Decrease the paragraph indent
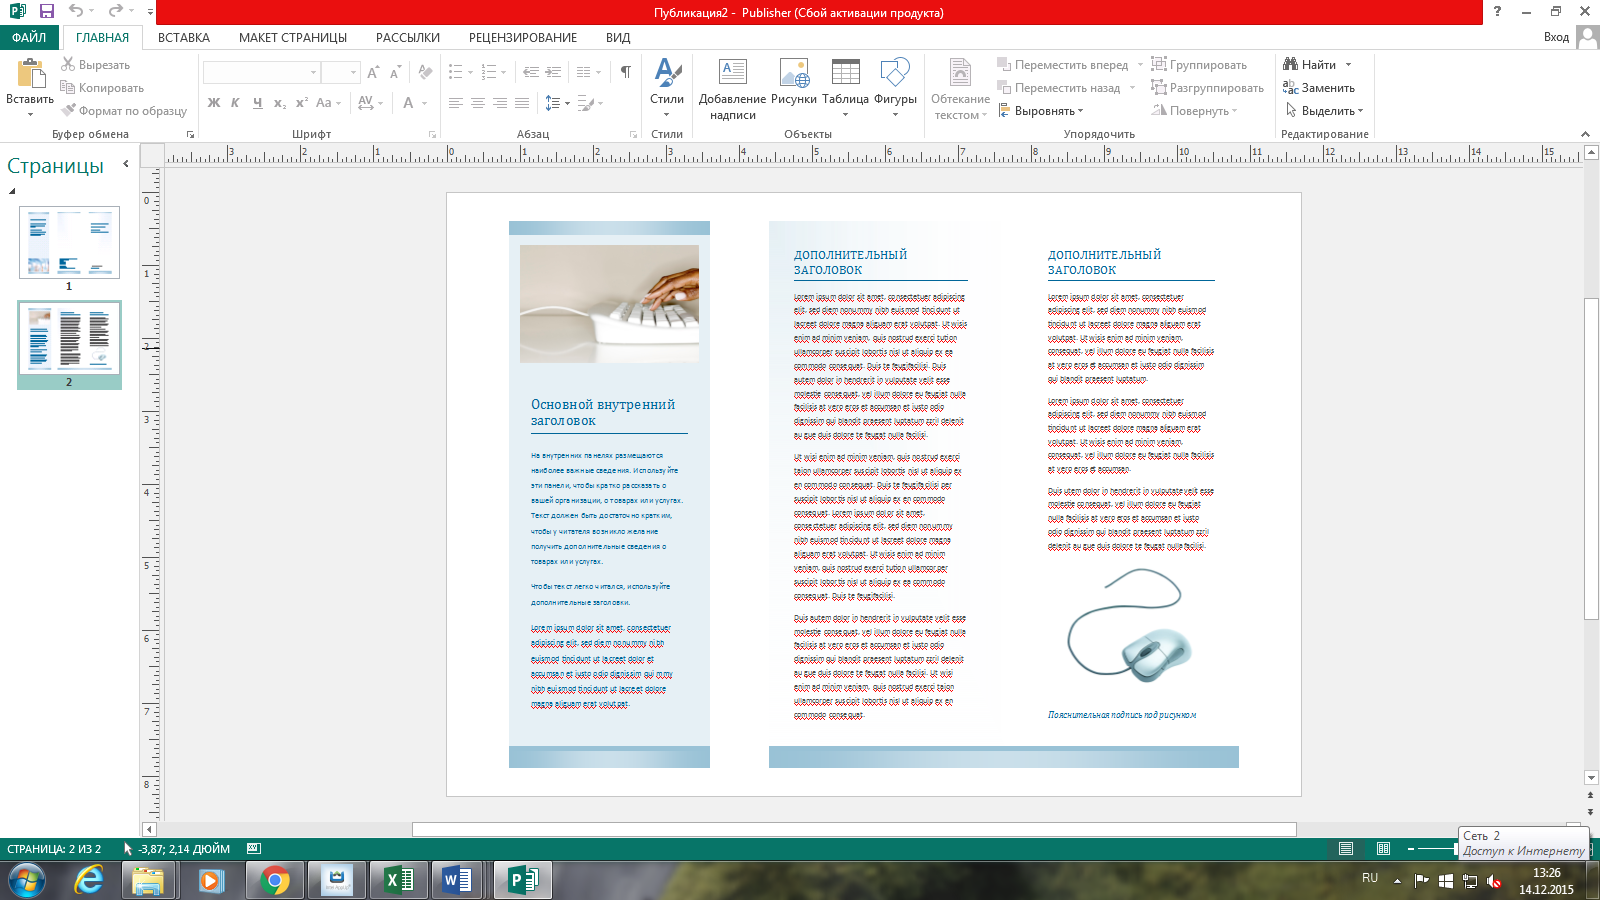The image size is (1600, 900). (531, 72)
